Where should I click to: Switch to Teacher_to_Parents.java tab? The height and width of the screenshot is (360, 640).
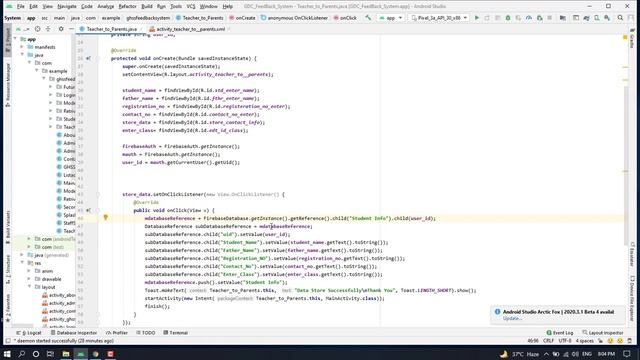tap(111, 29)
